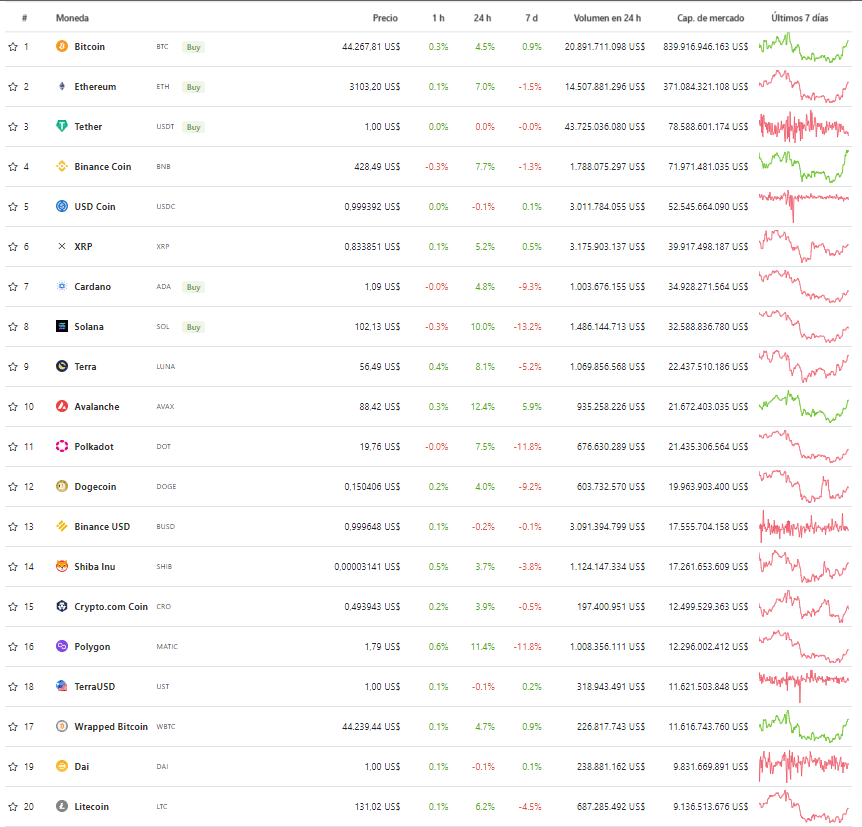Click the Tether logo icon
862x827 pixels.
(x=62, y=126)
